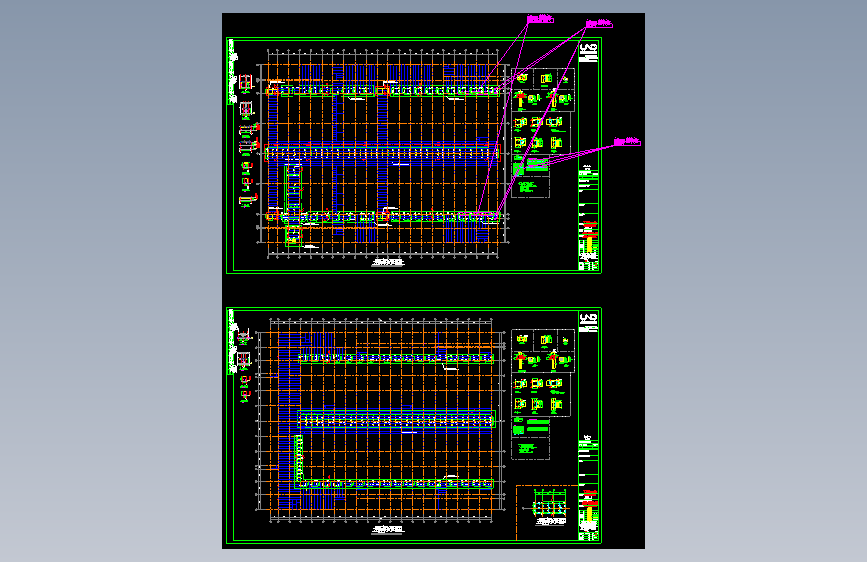Click the magenta annotation label beside the legend
The height and width of the screenshot is (562, 867).
(627, 142)
